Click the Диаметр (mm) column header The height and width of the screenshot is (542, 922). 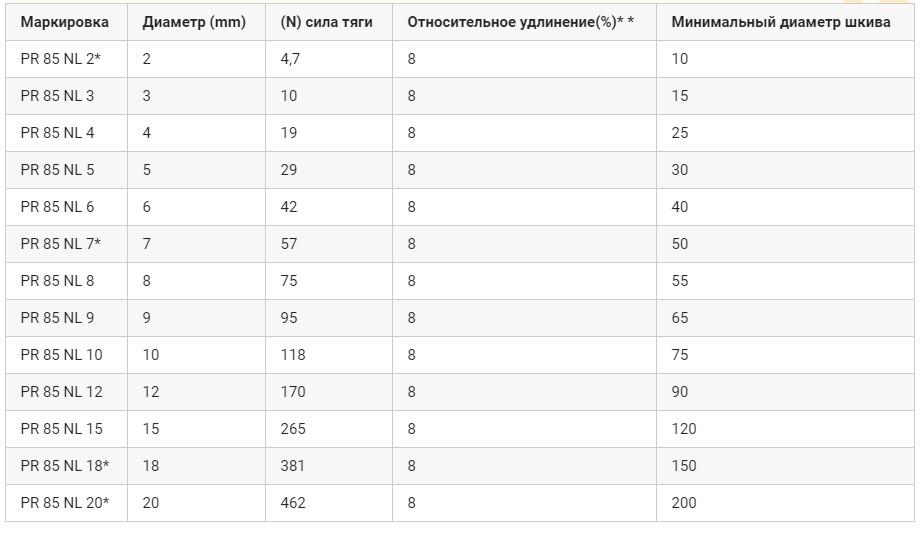point(196,22)
